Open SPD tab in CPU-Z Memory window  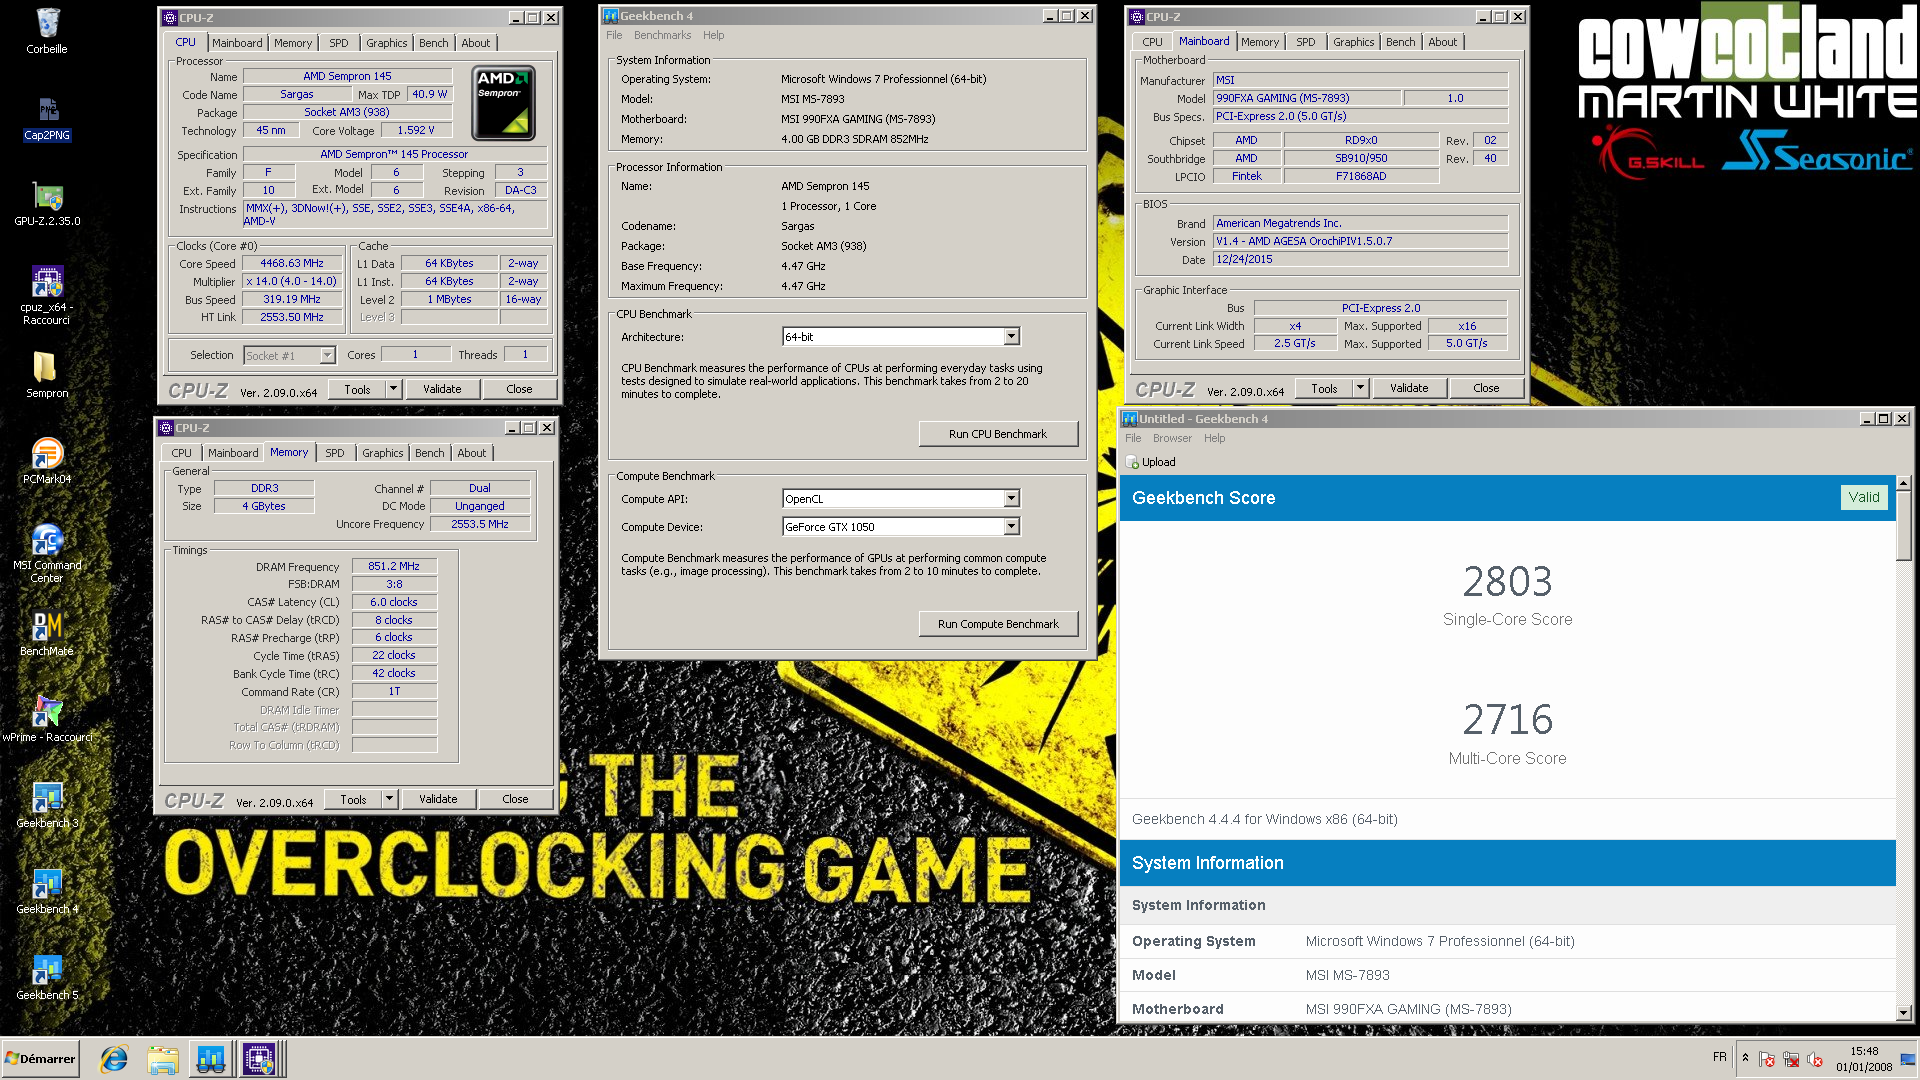334,453
